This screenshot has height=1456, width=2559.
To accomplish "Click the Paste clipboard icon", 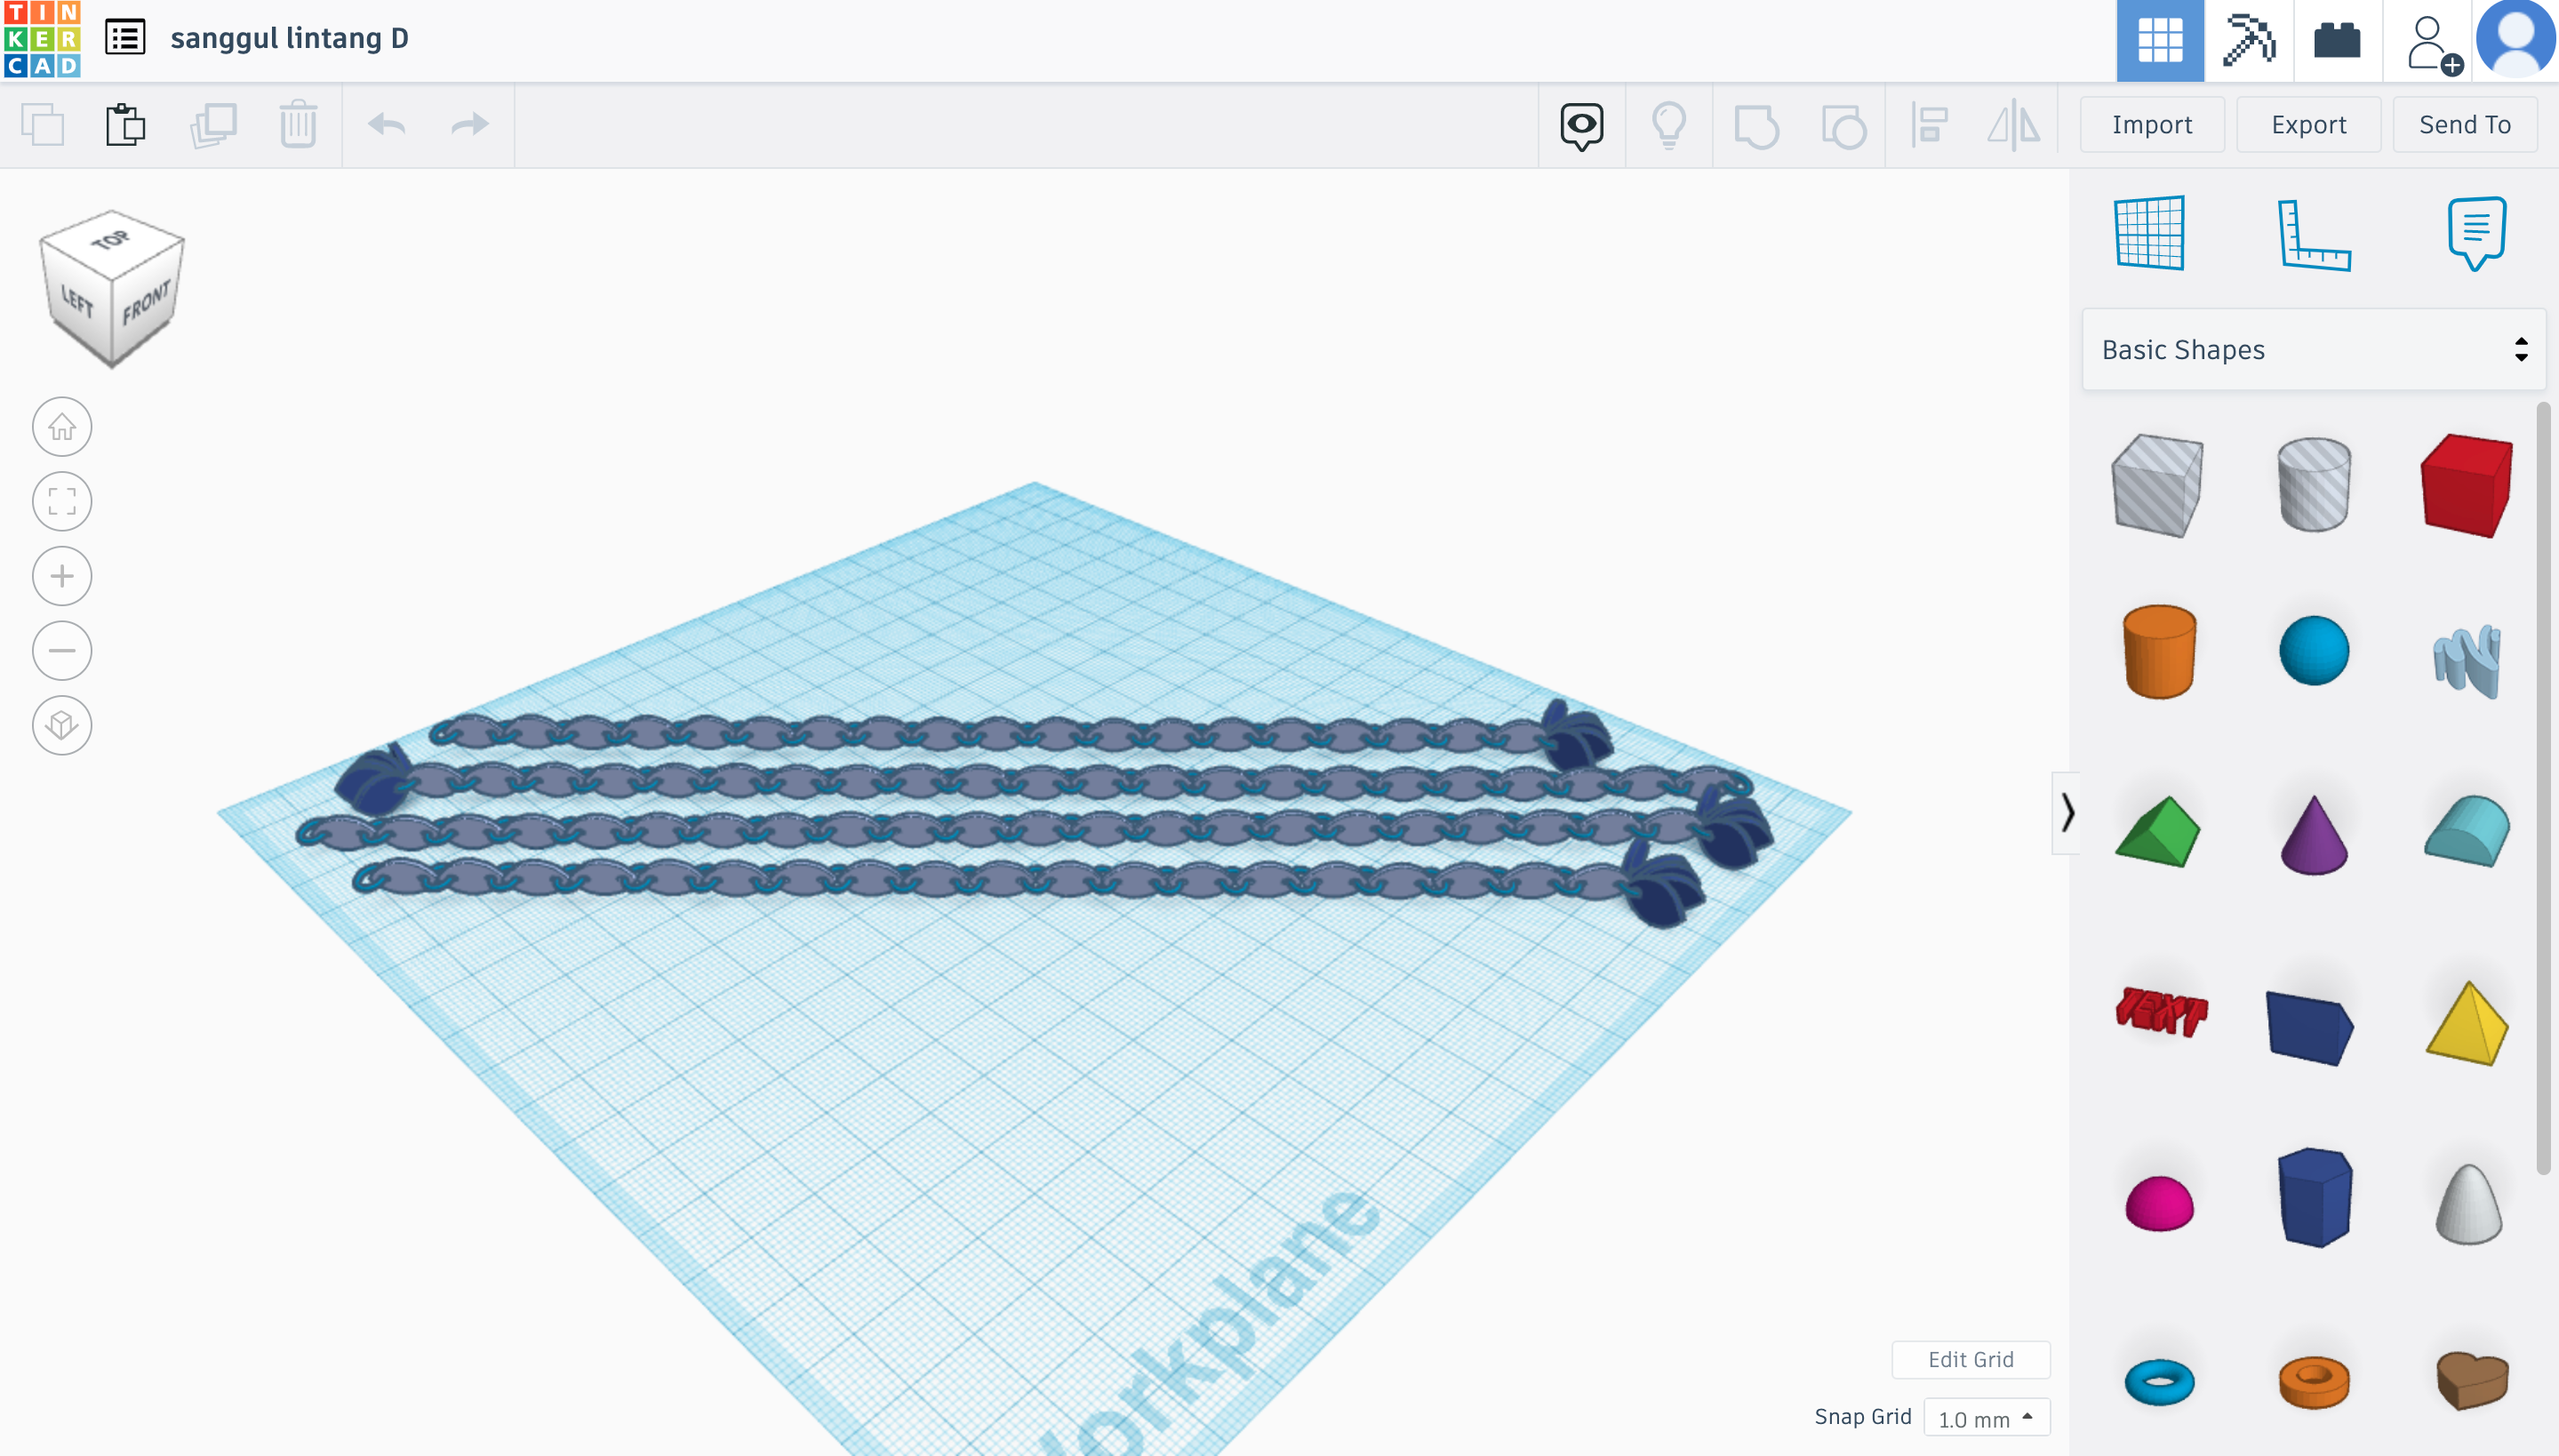I will [x=126, y=125].
